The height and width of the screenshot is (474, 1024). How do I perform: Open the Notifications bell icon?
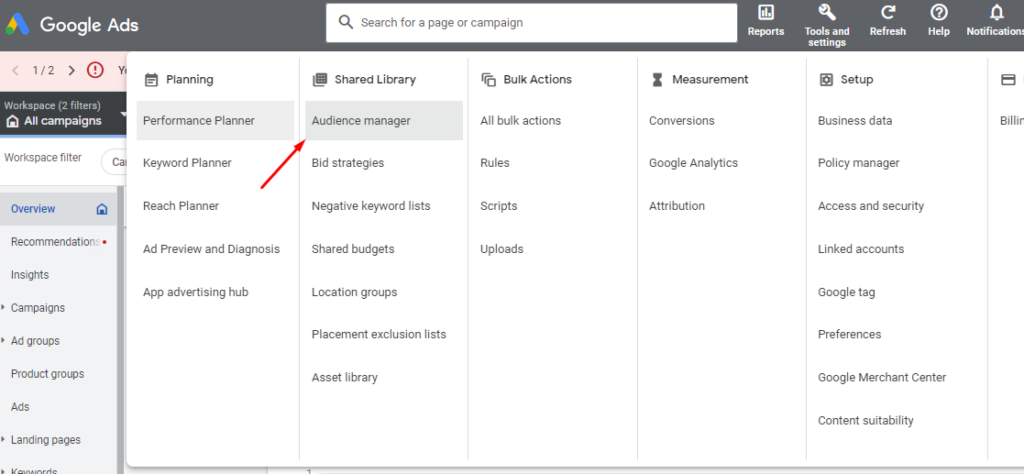[996, 12]
